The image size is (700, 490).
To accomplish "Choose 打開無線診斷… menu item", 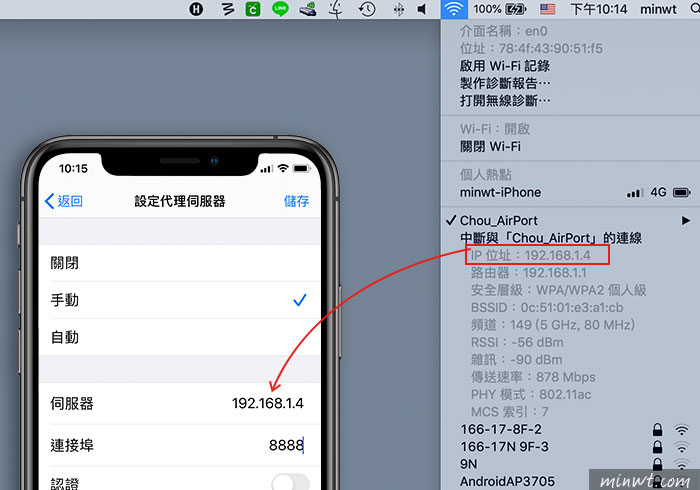I will (505, 100).
